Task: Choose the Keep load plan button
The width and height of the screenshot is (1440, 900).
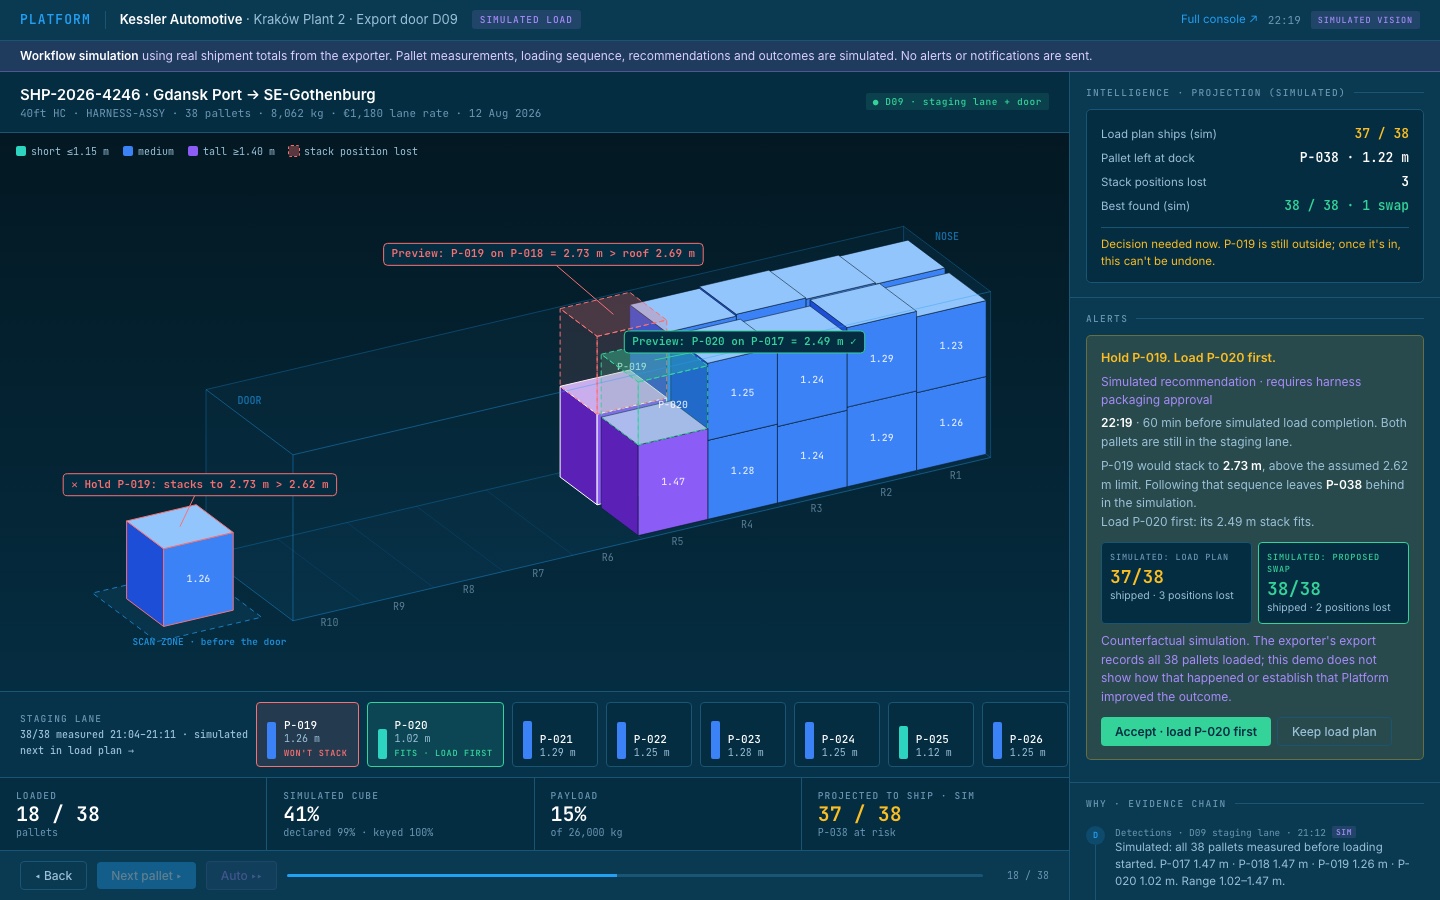Action: [x=1334, y=732]
